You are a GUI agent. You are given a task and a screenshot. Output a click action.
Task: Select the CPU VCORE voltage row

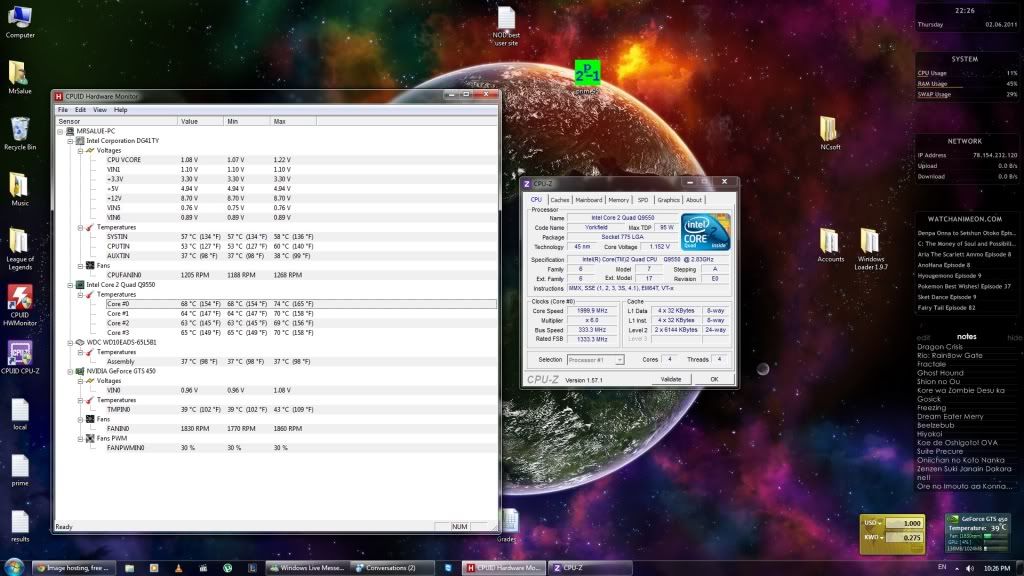[x=300, y=159]
